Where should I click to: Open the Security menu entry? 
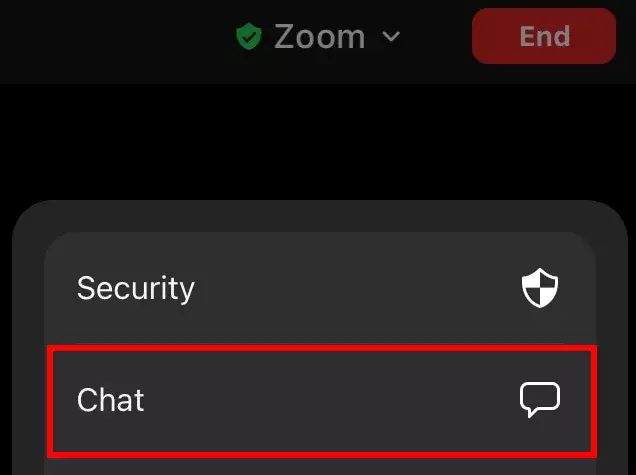pyautogui.click(x=320, y=289)
